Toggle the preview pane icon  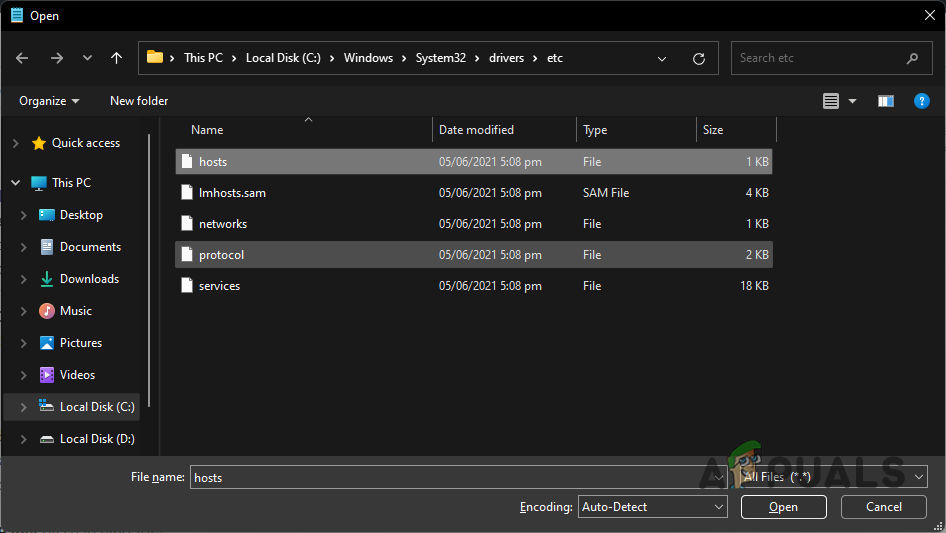coord(885,101)
